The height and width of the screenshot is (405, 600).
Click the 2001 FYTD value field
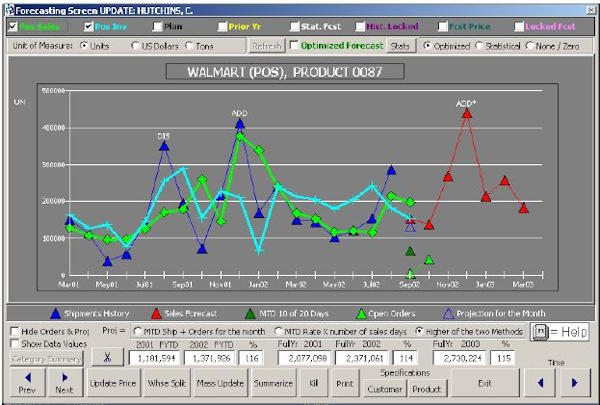pyautogui.click(x=156, y=356)
